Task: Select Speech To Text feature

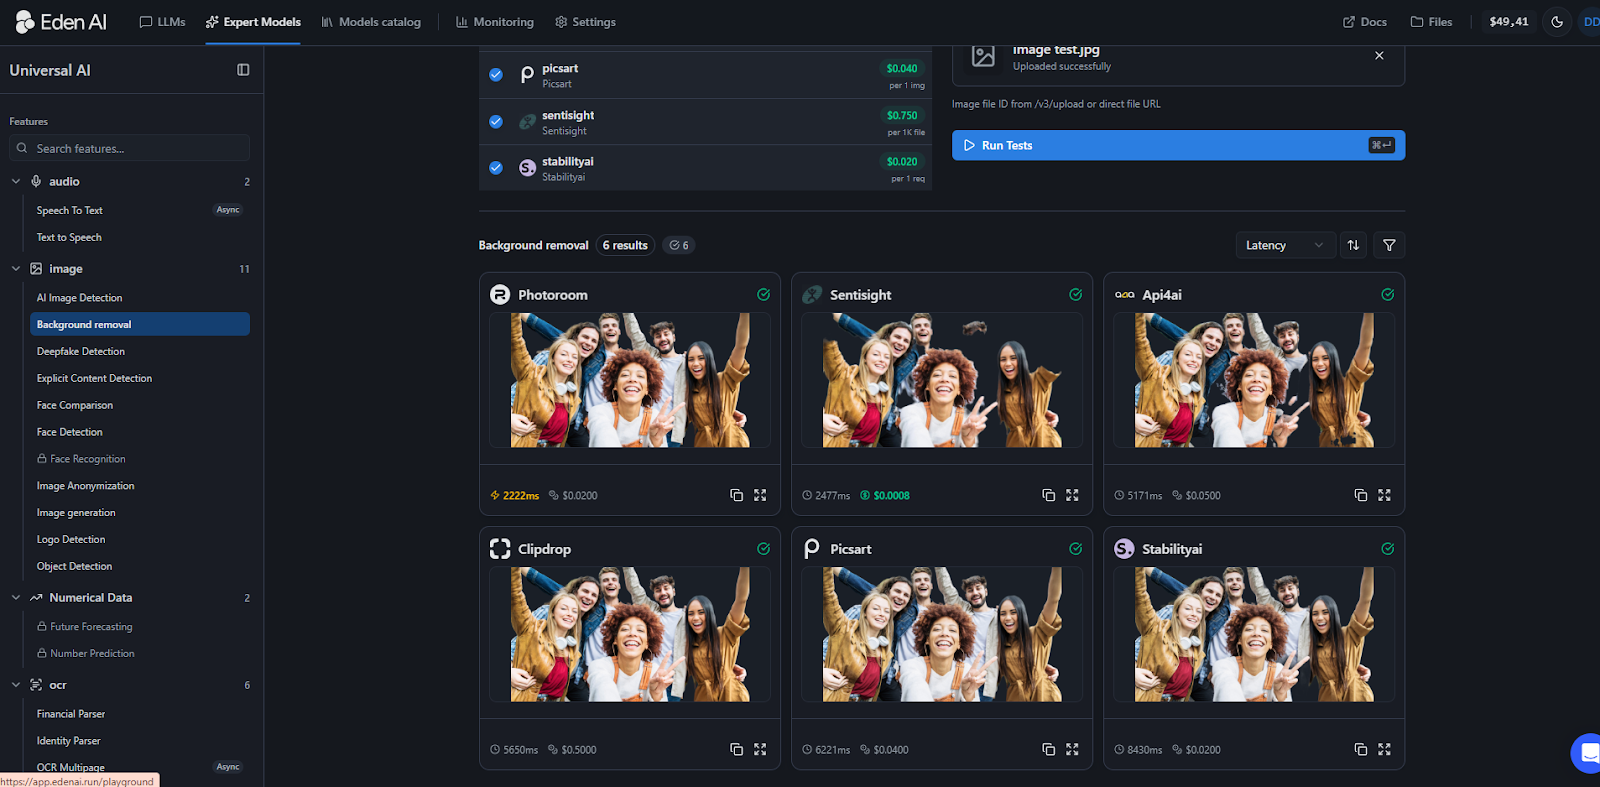Action: [x=70, y=211]
